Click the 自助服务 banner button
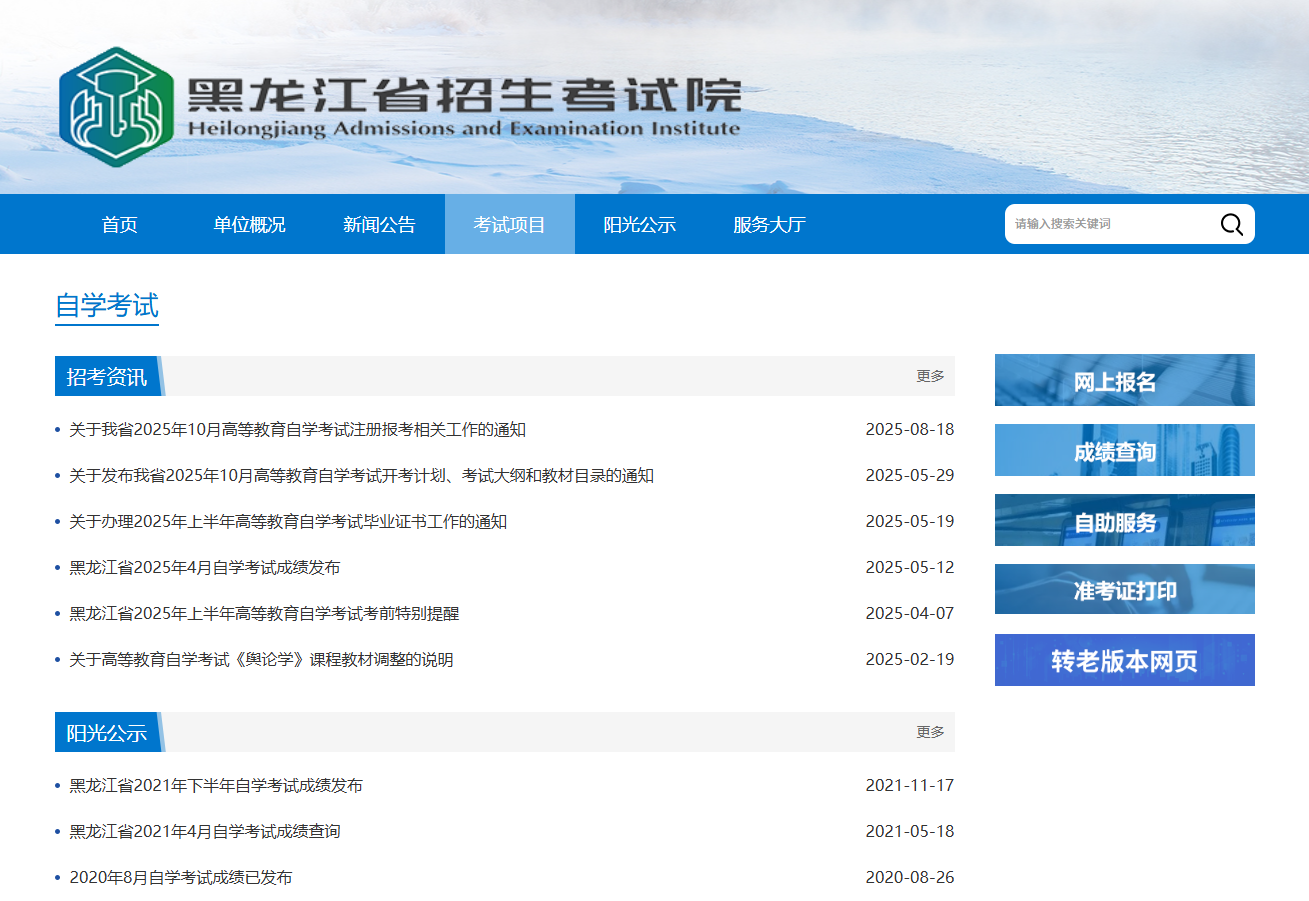 [x=1125, y=520]
